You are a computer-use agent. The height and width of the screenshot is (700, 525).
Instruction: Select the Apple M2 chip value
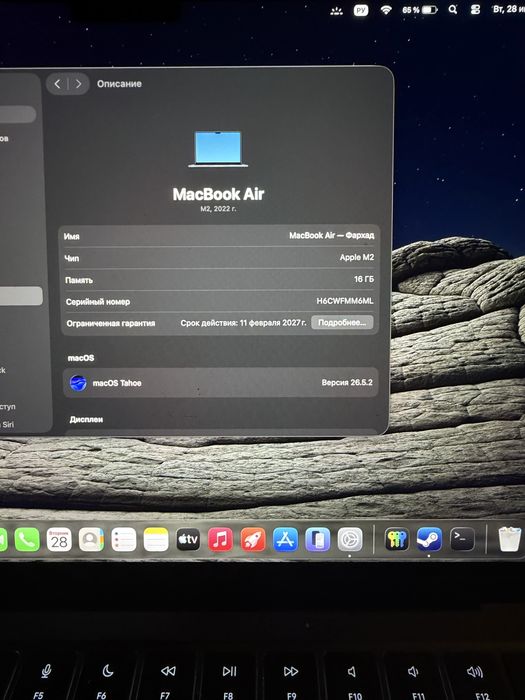(357, 257)
